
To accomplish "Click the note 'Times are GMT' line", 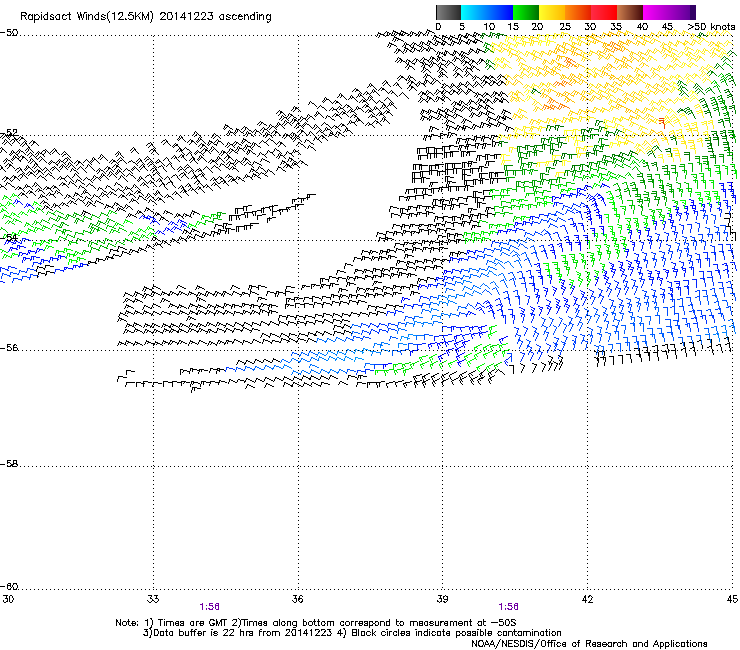I will (316, 623).
